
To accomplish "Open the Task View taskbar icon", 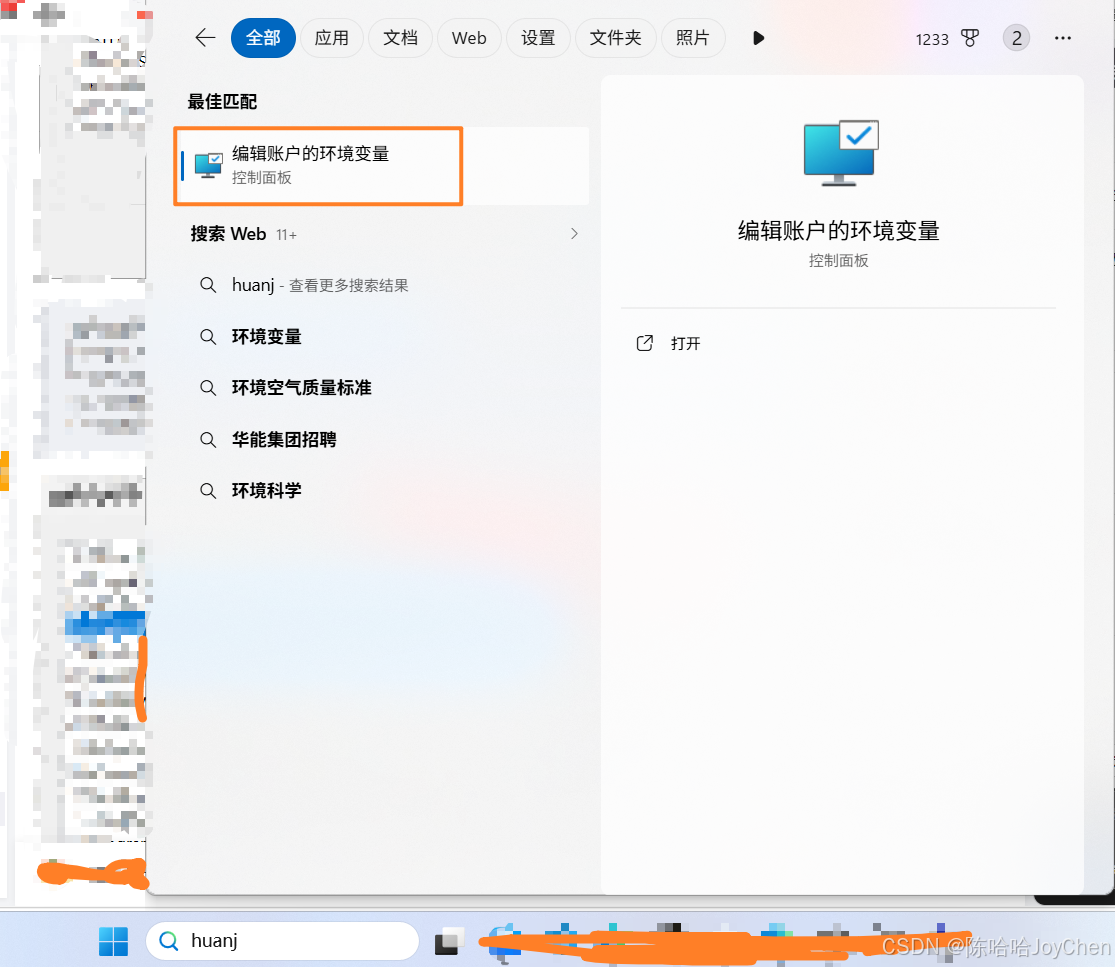I will tap(449, 941).
